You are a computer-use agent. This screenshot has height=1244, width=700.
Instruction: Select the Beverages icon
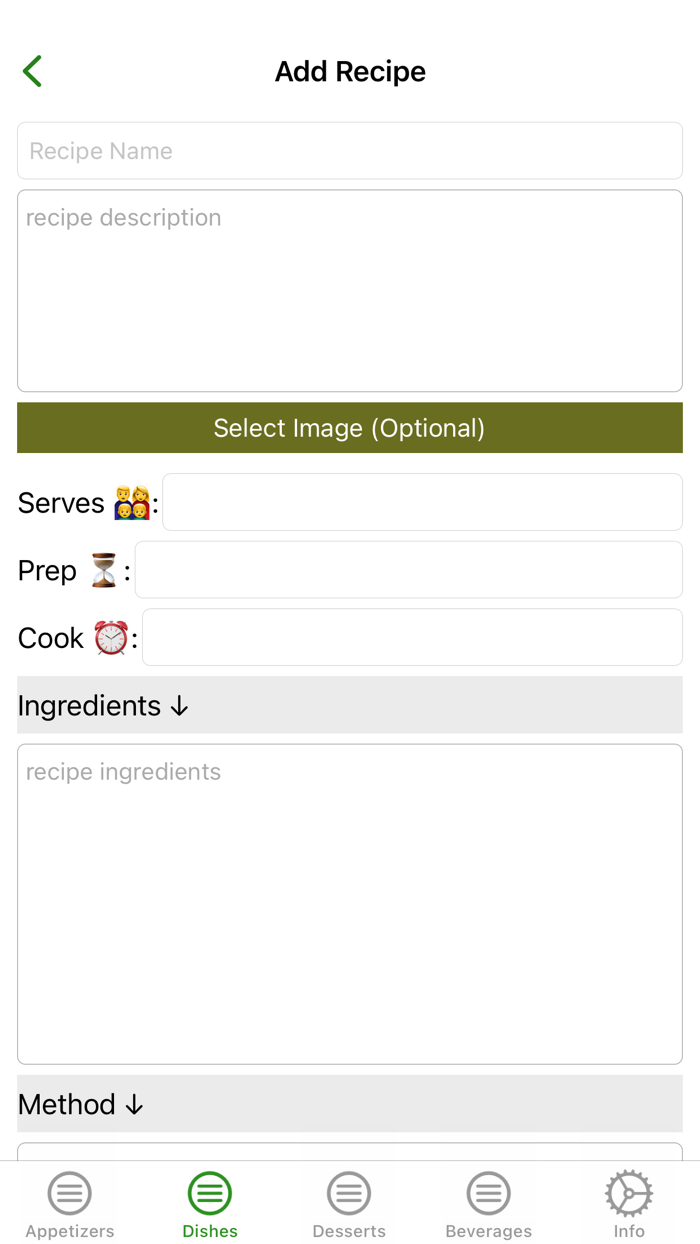pyautogui.click(x=488, y=1193)
